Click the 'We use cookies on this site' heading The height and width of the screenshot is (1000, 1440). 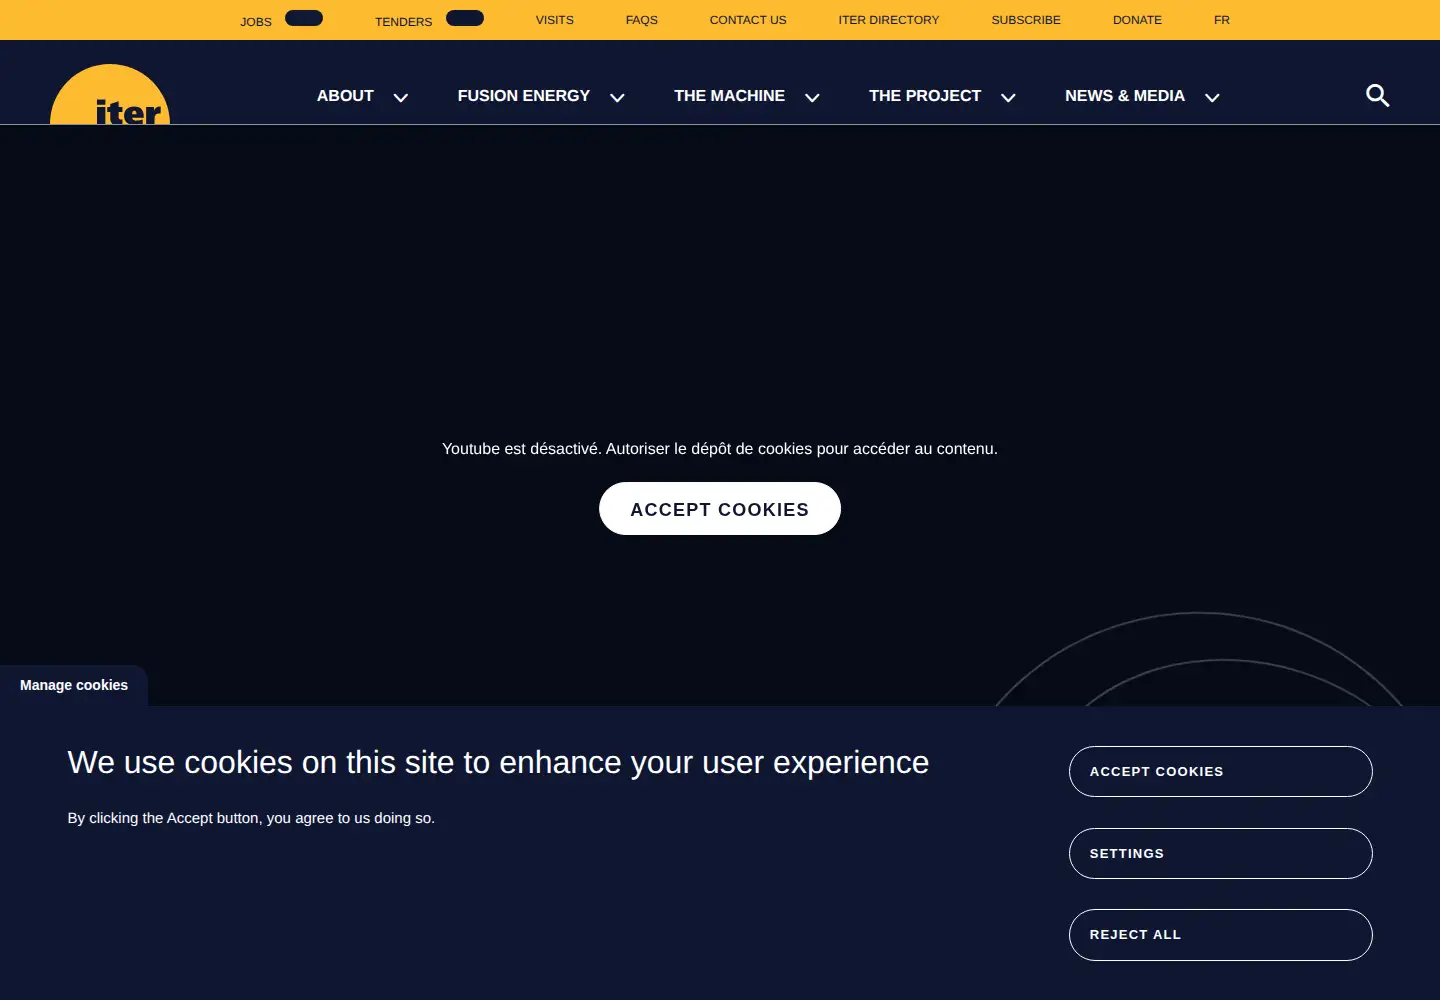pyautogui.click(x=498, y=763)
